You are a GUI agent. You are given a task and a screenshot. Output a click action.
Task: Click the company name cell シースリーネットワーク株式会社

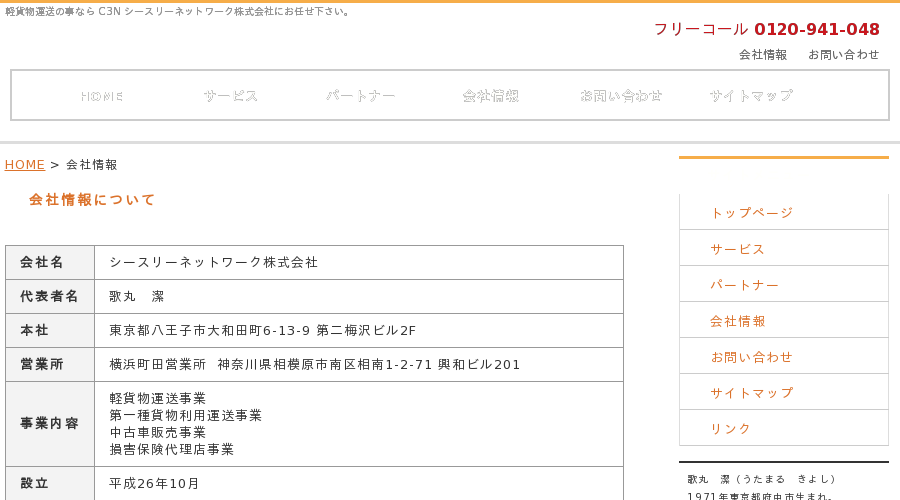click(359, 262)
